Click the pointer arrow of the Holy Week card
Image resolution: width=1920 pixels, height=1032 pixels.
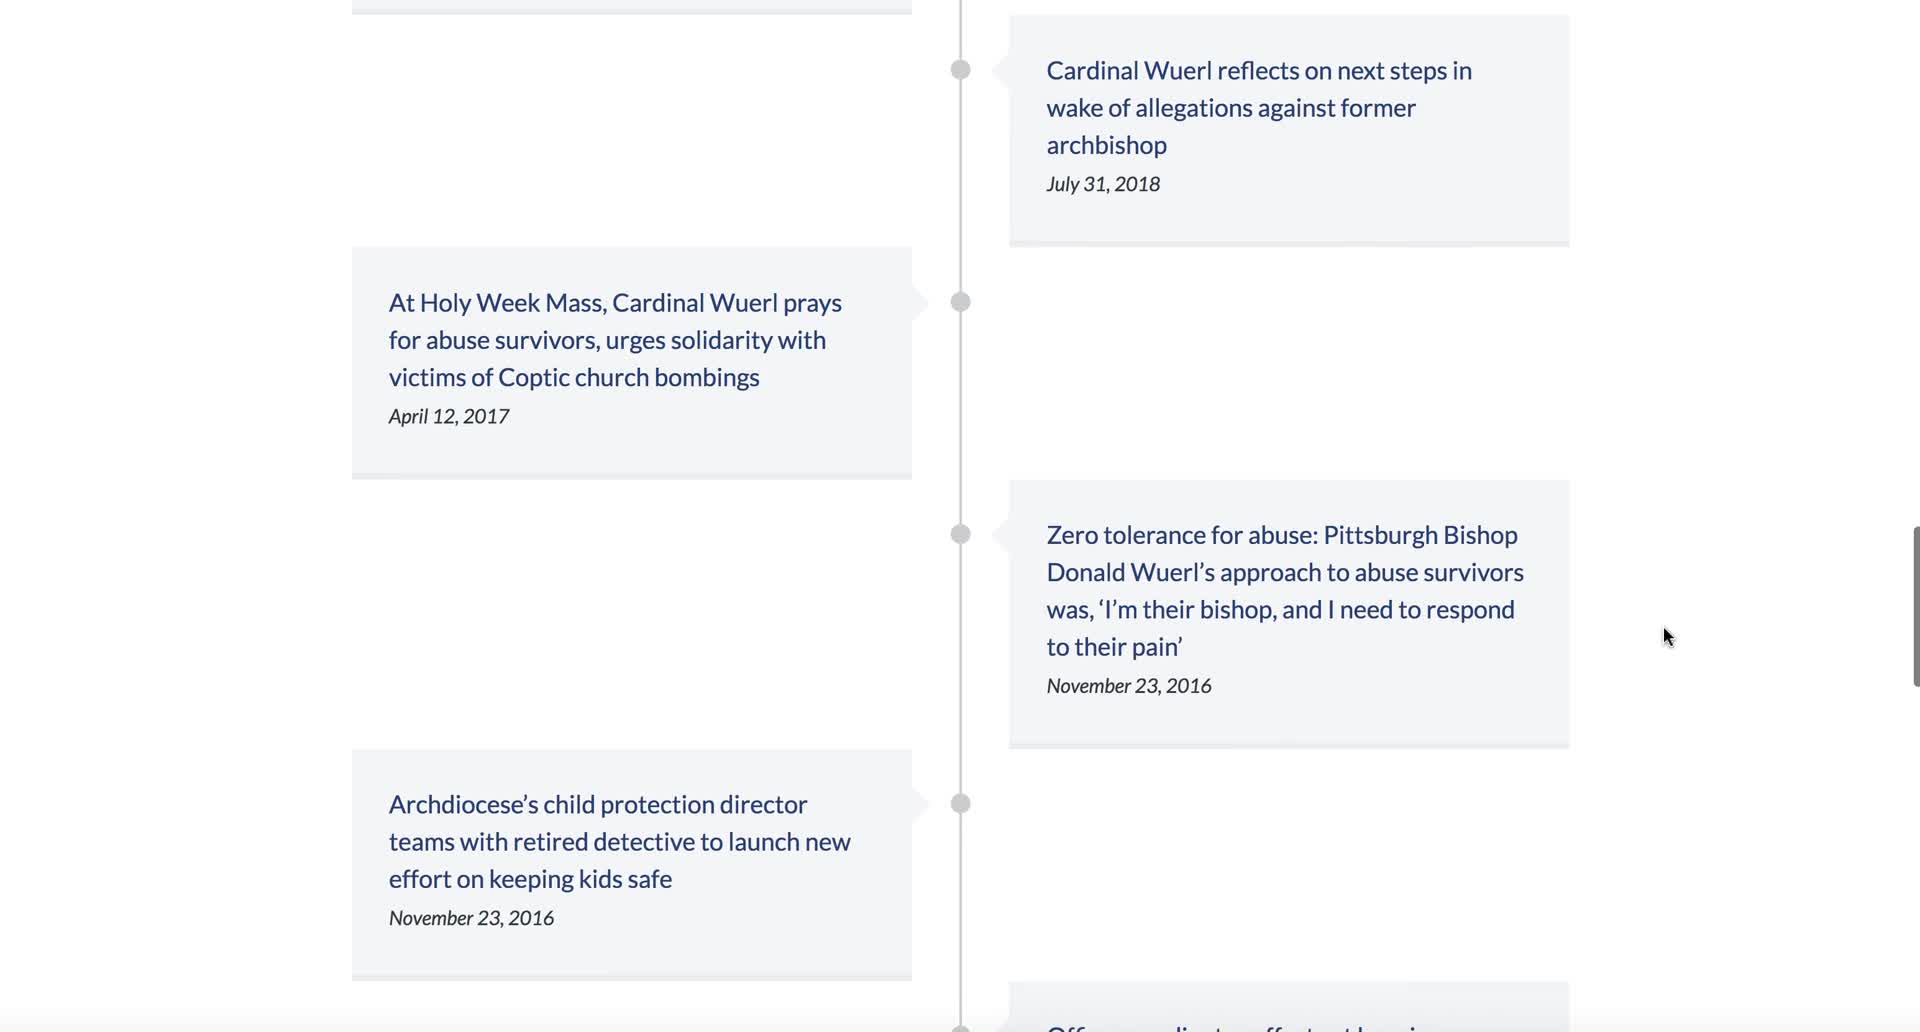pos(919,302)
